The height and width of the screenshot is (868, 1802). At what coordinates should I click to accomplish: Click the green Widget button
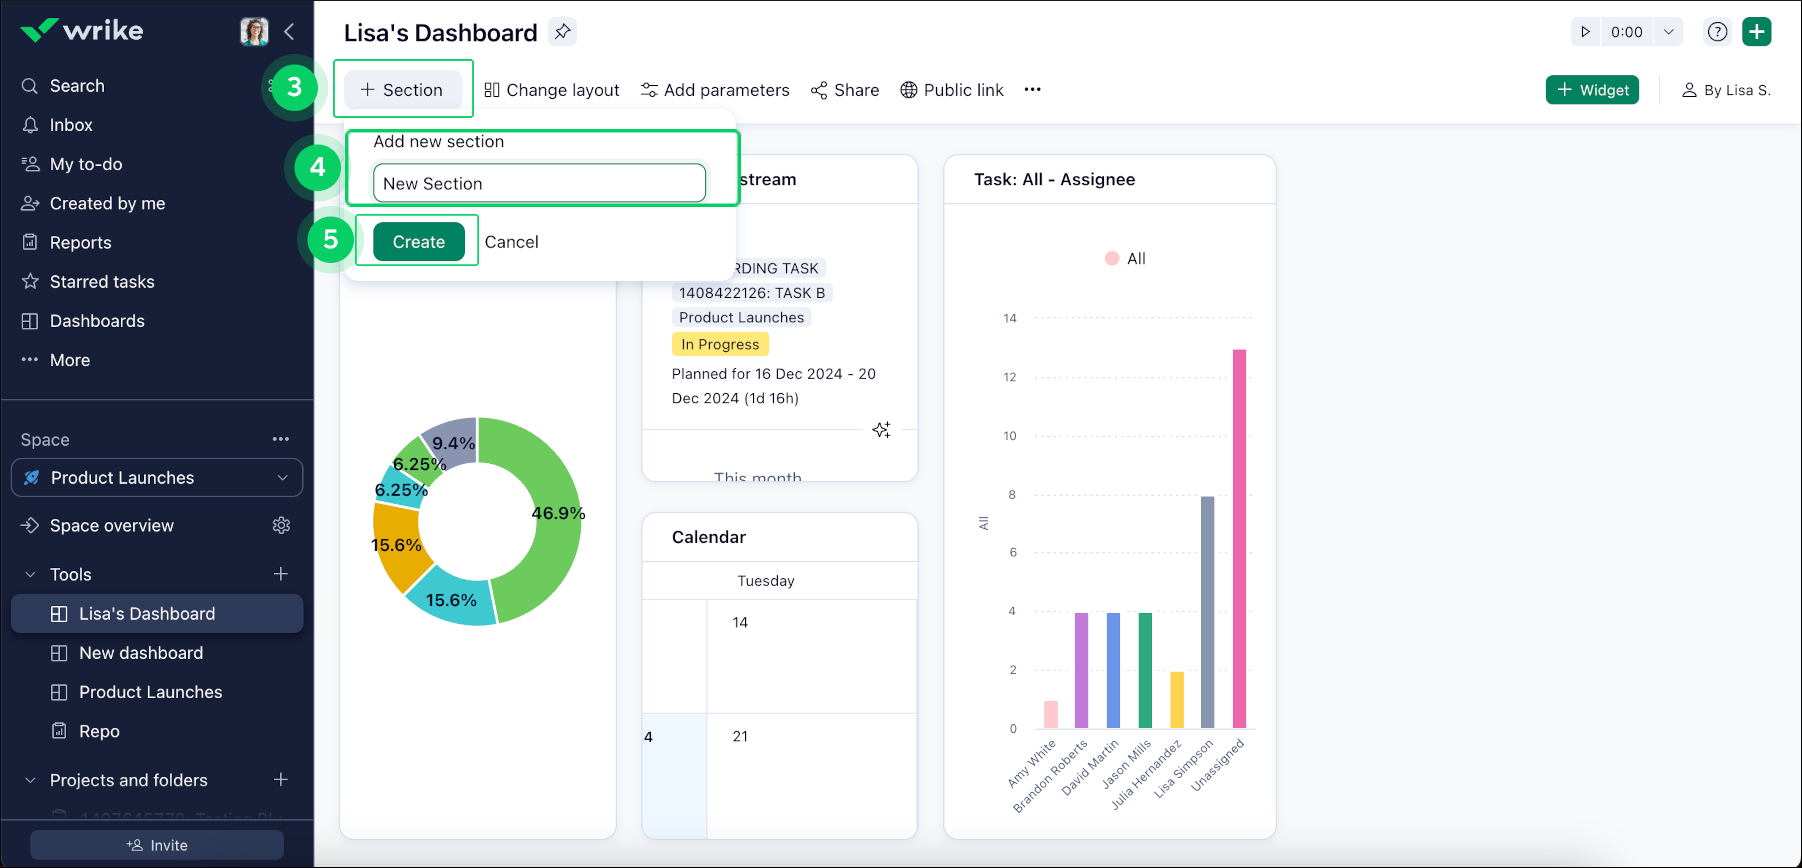[x=1592, y=90]
